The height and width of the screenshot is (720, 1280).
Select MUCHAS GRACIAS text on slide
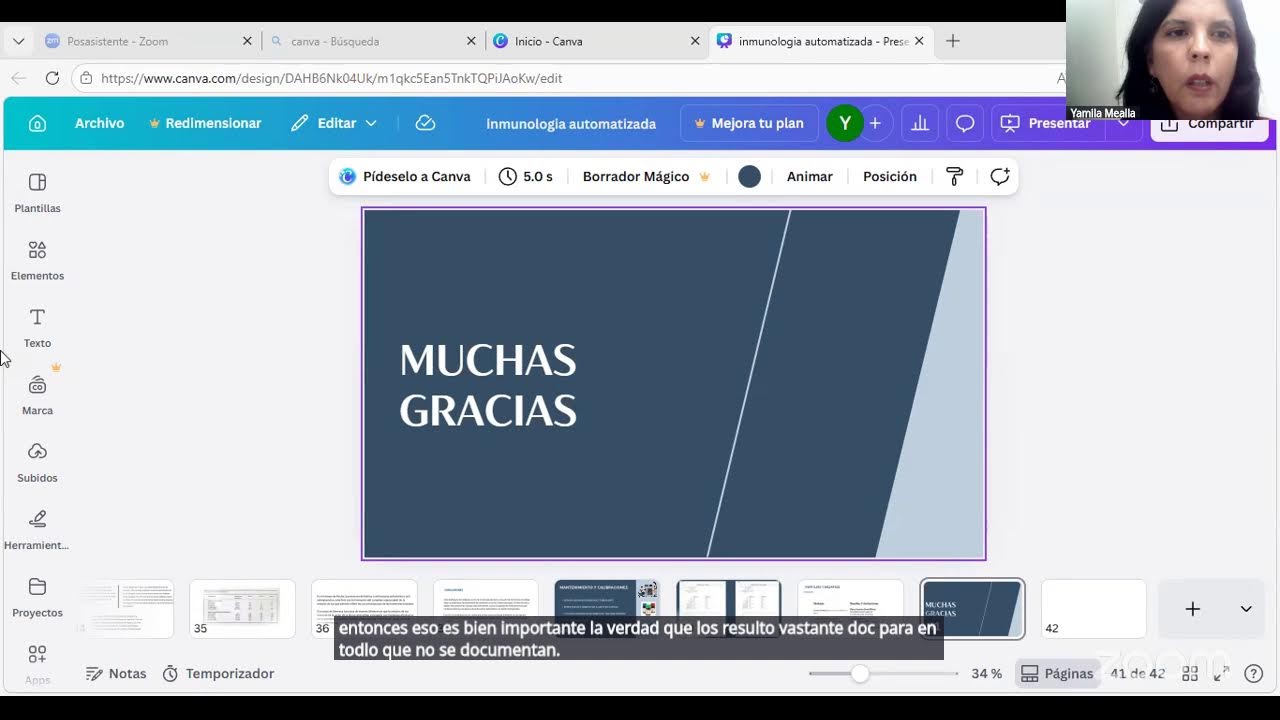point(488,385)
